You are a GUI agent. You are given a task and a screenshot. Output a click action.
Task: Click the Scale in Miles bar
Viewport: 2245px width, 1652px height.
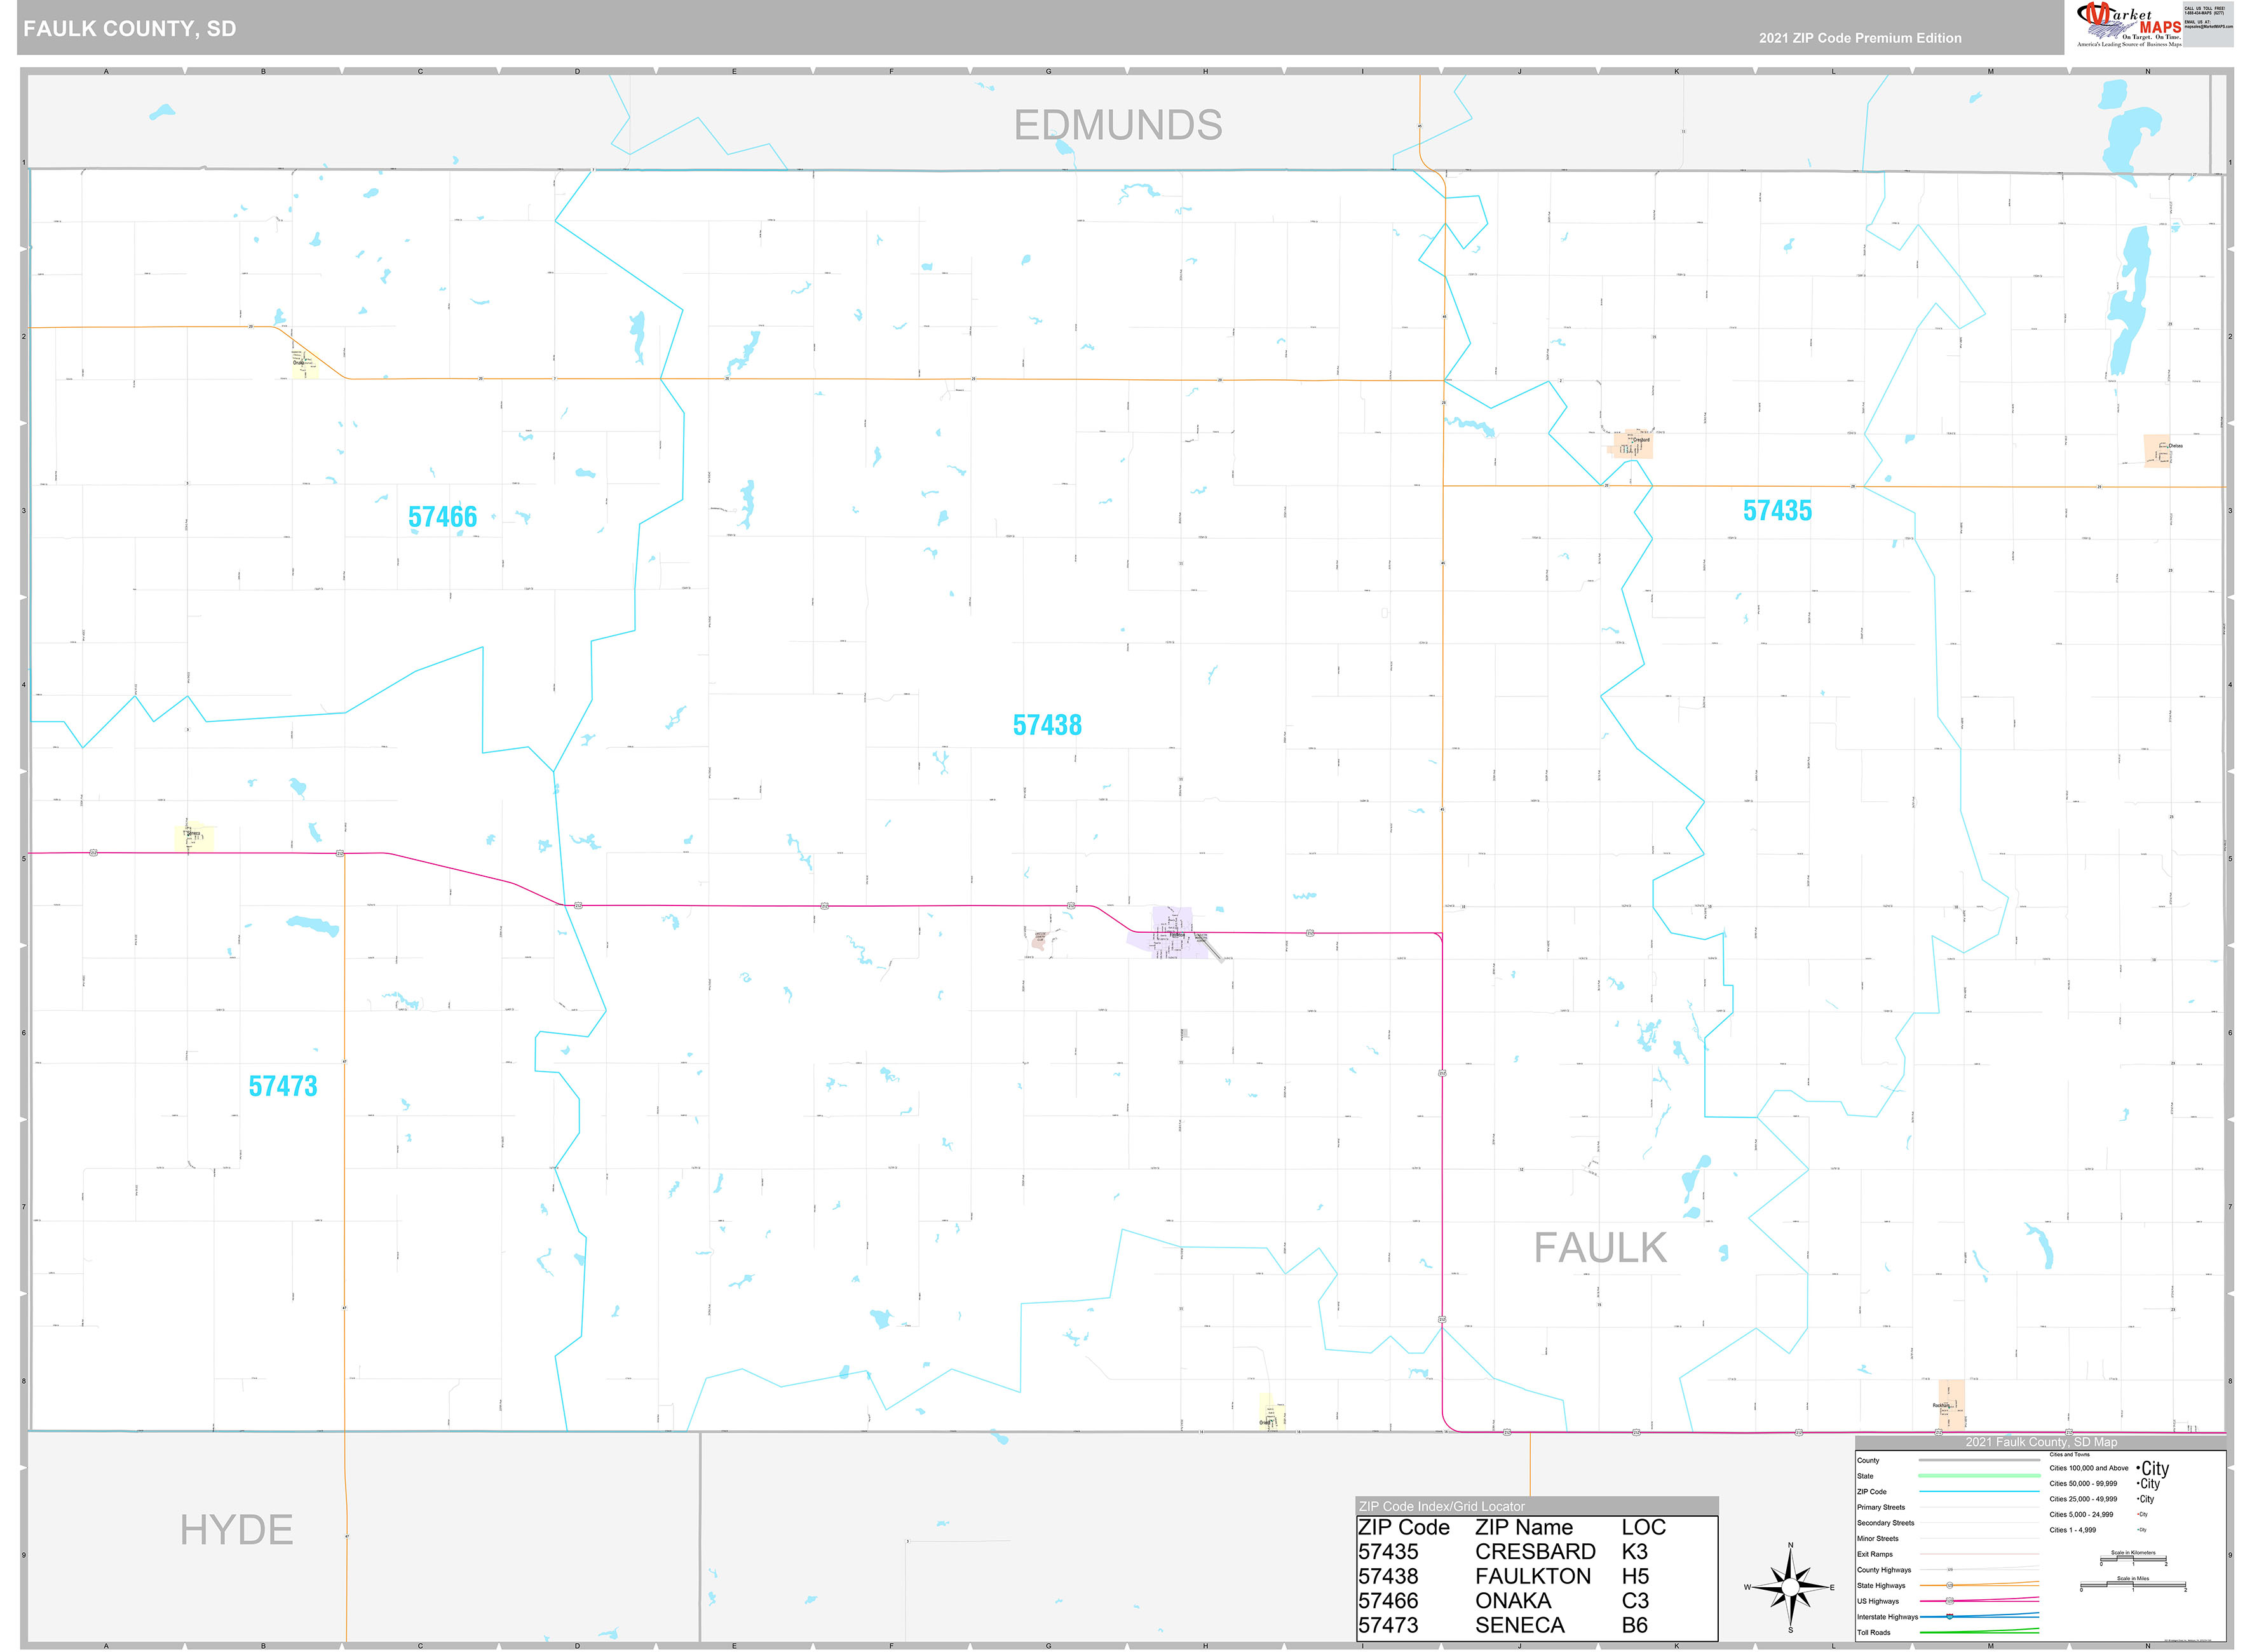(2133, 1586)
